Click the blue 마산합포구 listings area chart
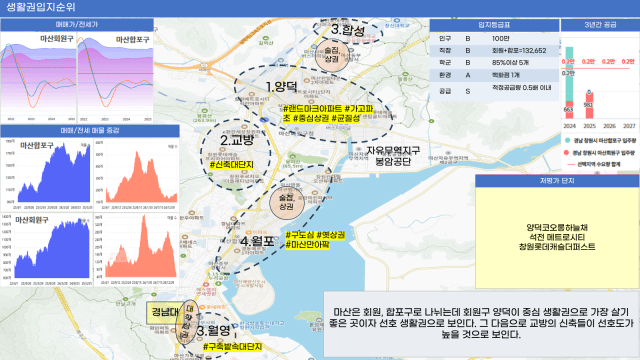640x360 pixels. click(x=53, y=171)
